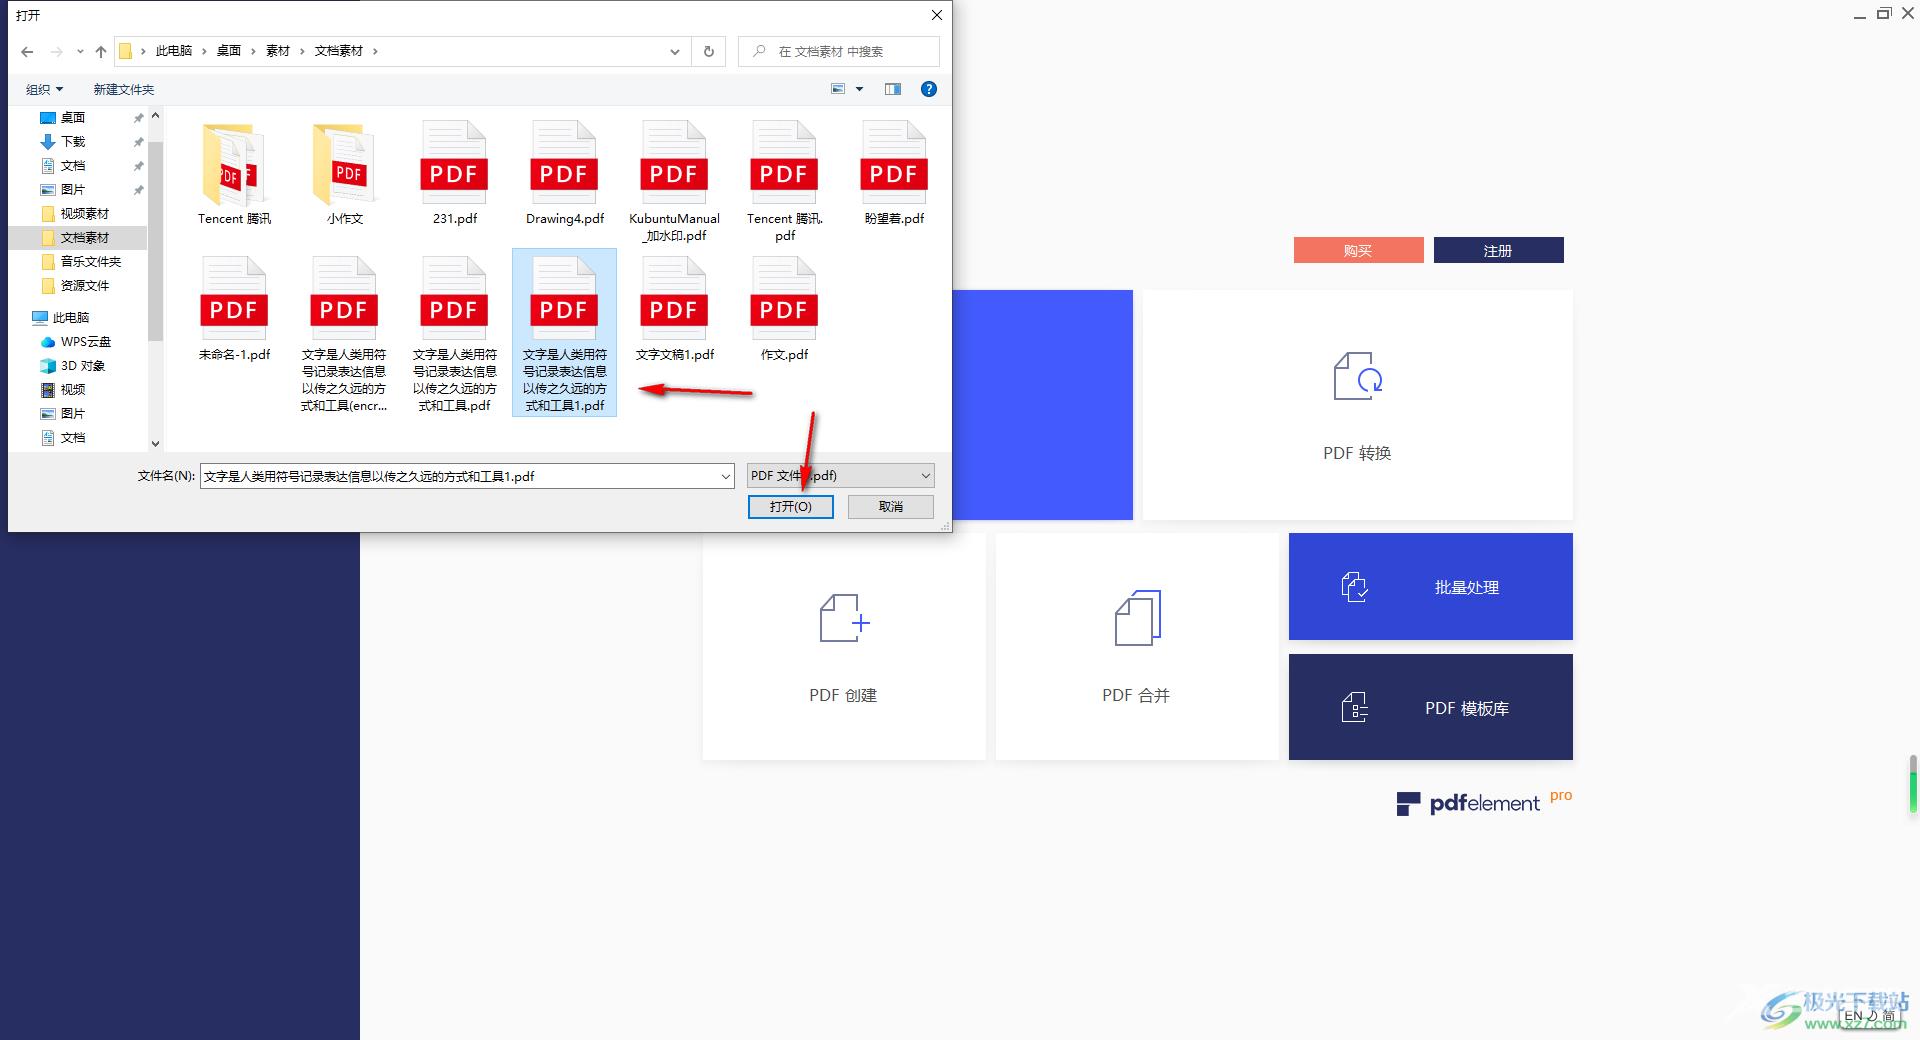
Task: Open the PDF 文件 type dropdown
Action: [x=840, y=476]
